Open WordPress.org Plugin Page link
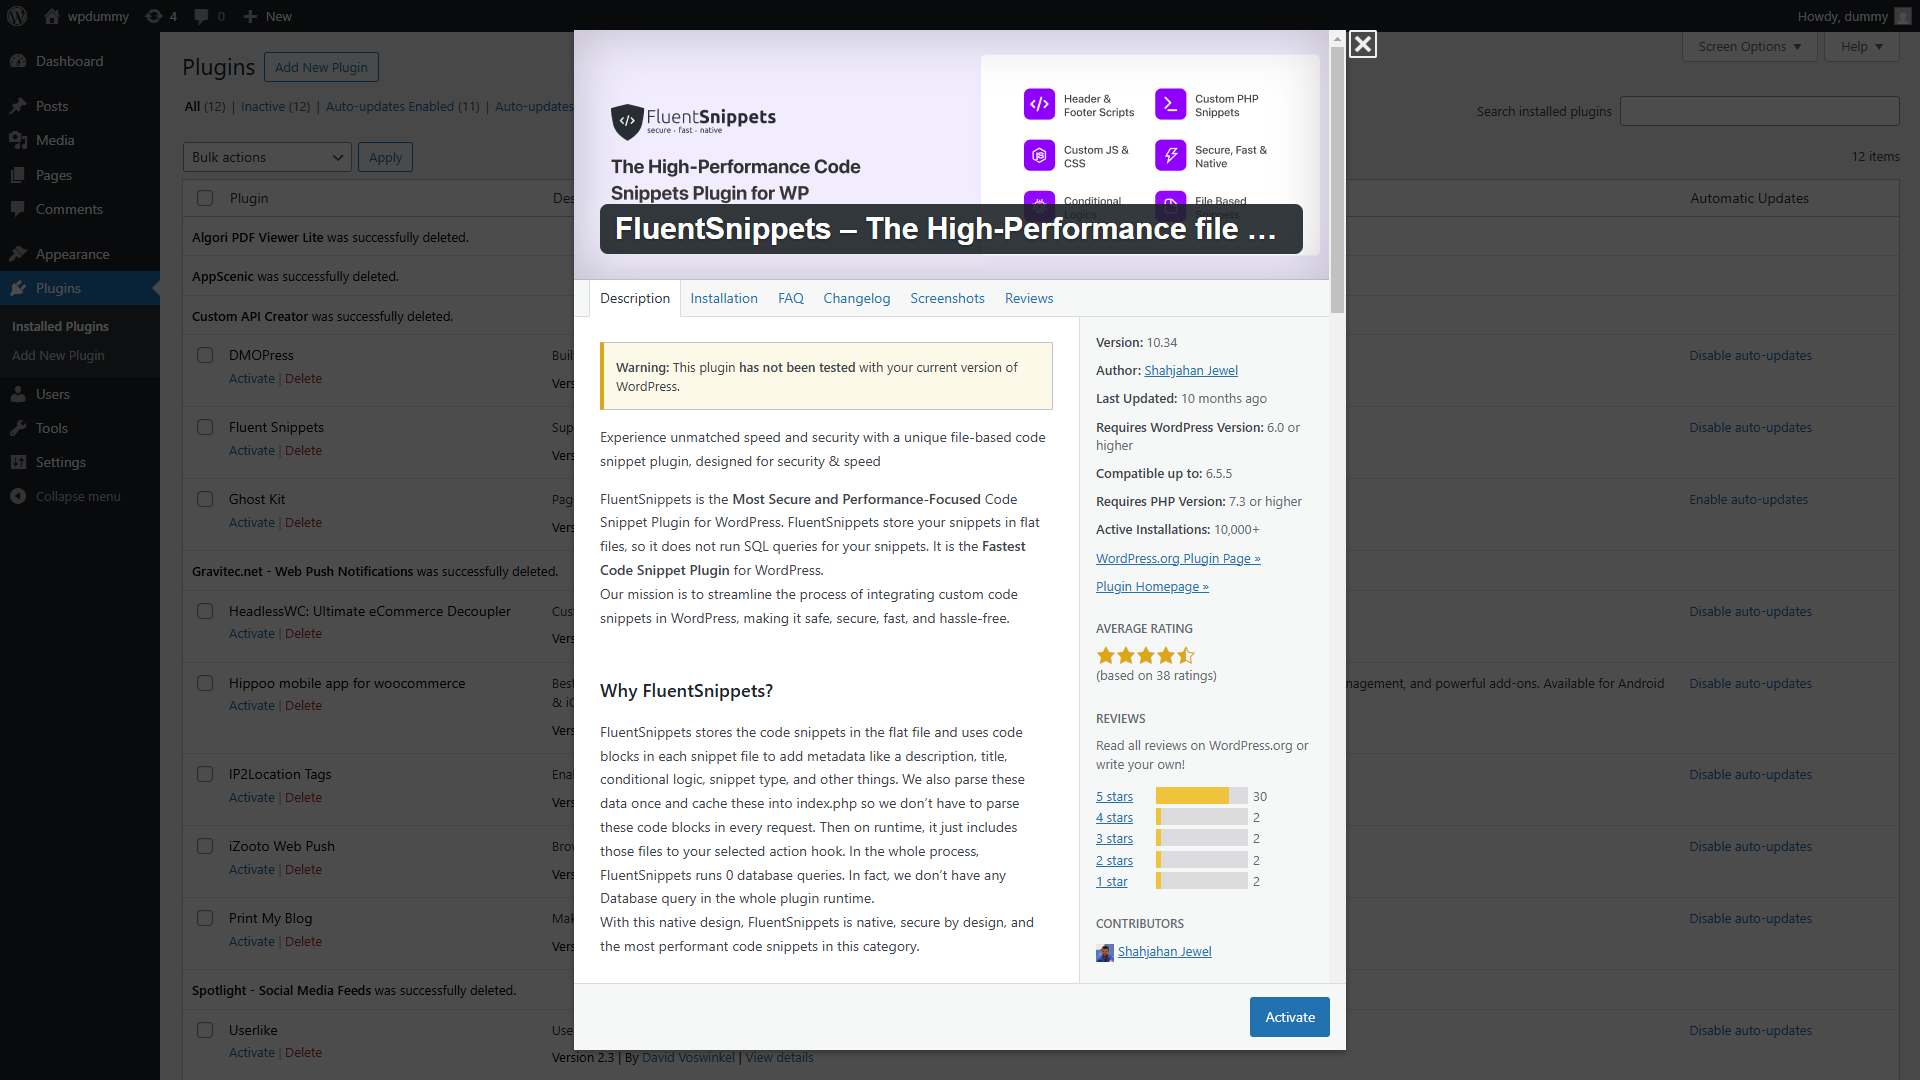This screenshot has height=1080, width=1920. pos(1178,558)
